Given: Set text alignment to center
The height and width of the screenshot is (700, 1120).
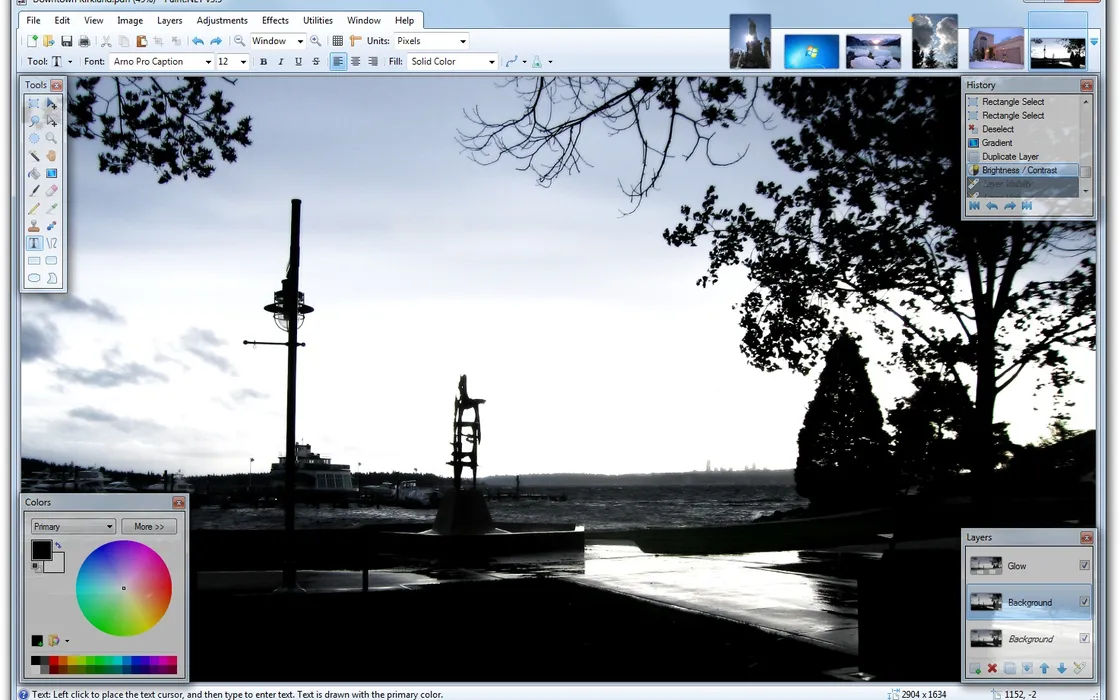Looking at the screenshot, I should (x=355, y=61).
